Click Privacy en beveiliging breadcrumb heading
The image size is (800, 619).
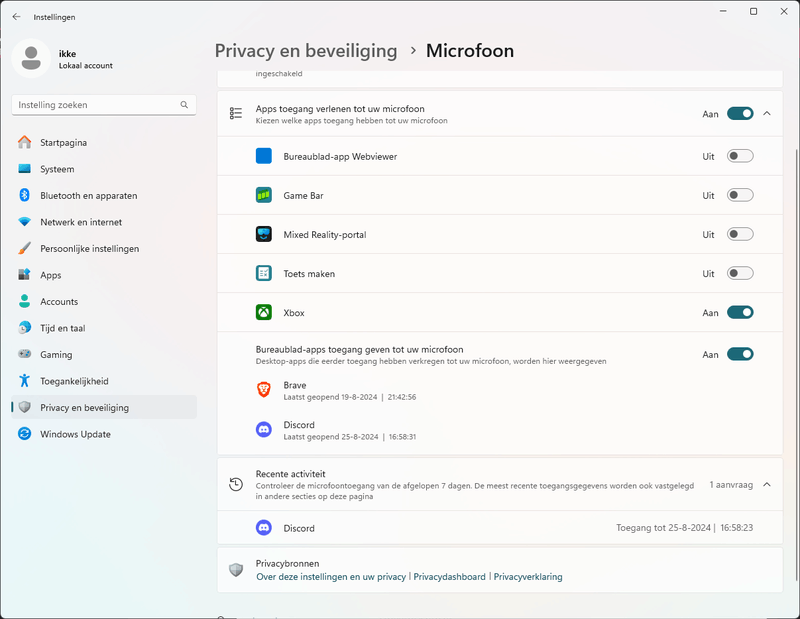(x=306, y=51)
